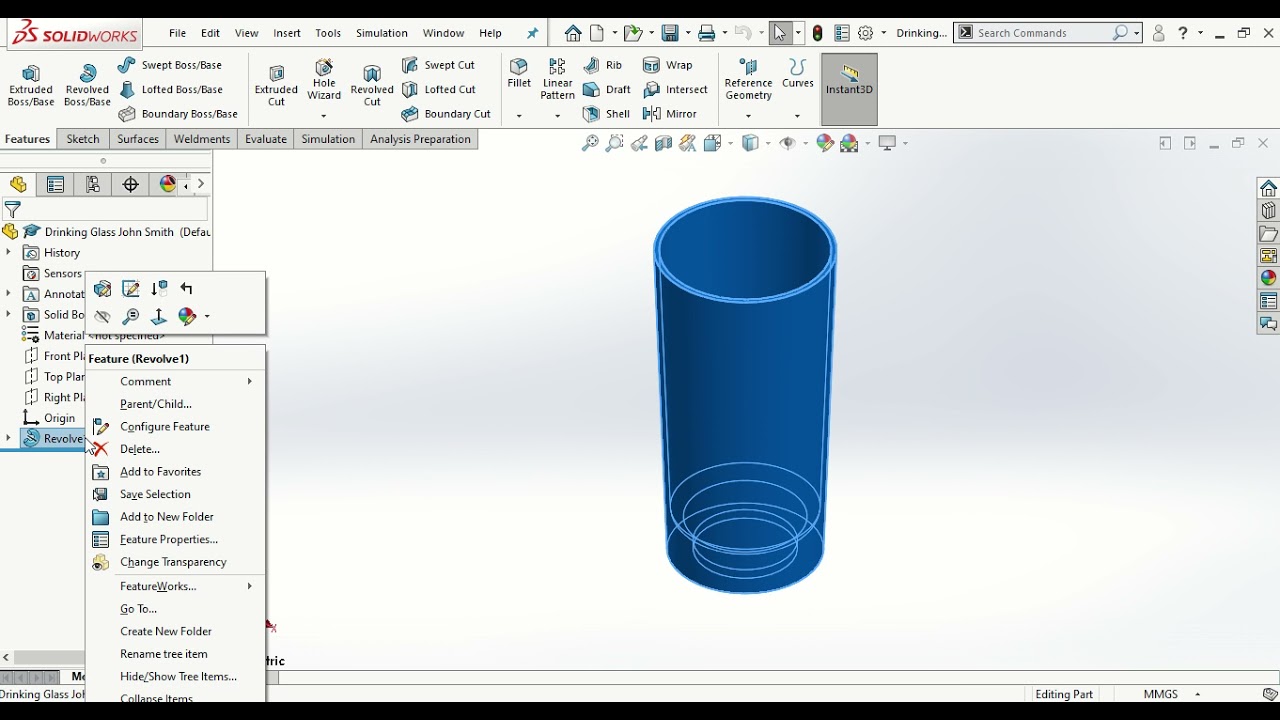Open Hole Wizard dropdown arrow
Image resolution: width=1280 pixels, height=720 pixels.
coord(324,116)
